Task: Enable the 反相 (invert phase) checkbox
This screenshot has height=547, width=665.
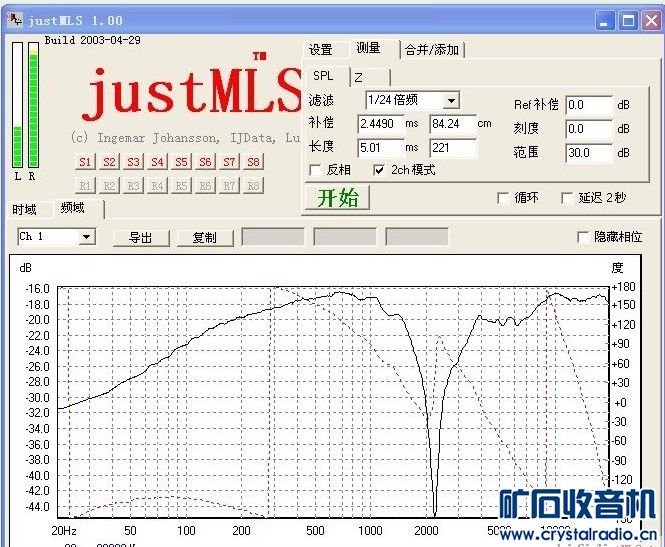Action: tap(315, 170)
